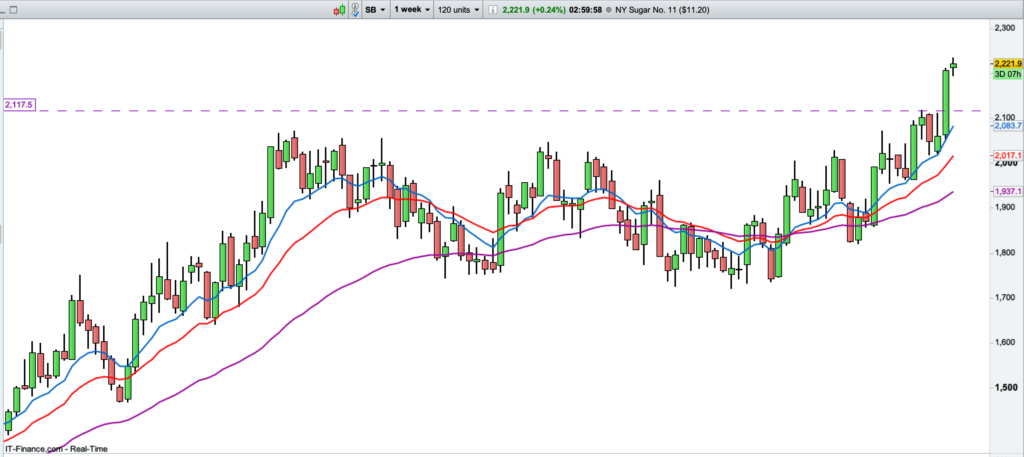Open the SB symbol dropdown
Screen dimensions: 1024x457
[x=376, y=9]
